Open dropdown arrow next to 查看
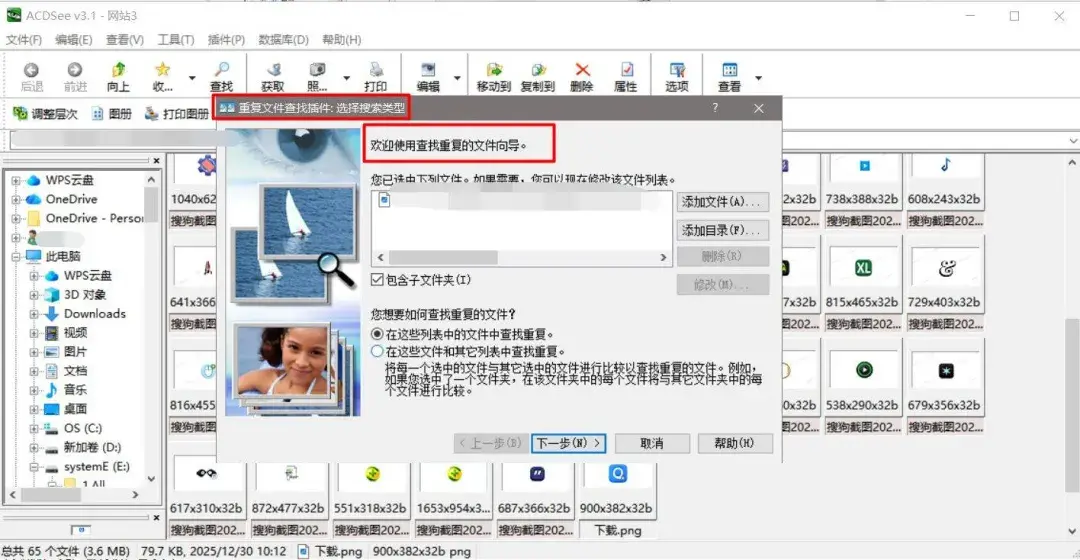1080x560 pixels. pyautogui.click(x=758, y=78)
